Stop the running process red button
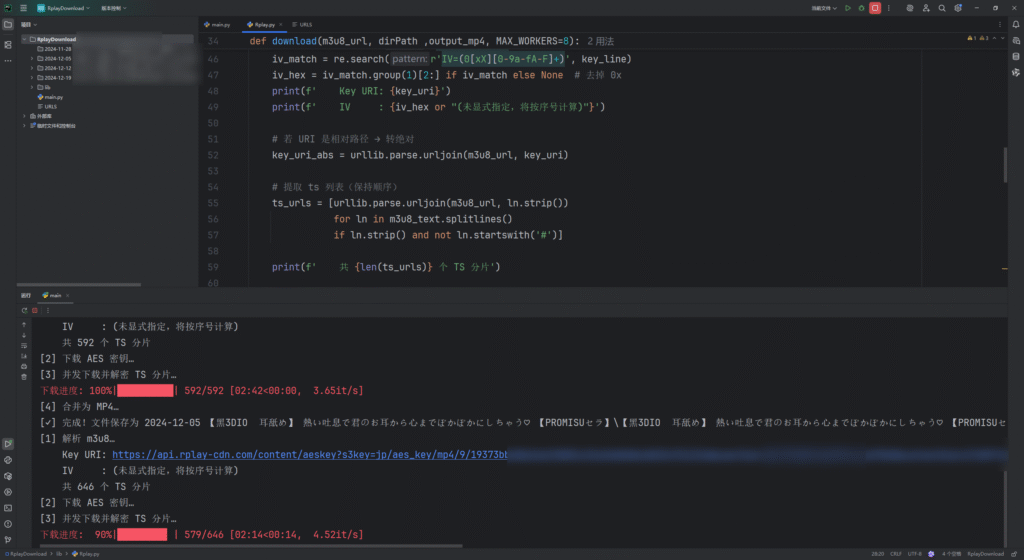This screenshot has height=560, width=1024. click(x=875, y=8)
